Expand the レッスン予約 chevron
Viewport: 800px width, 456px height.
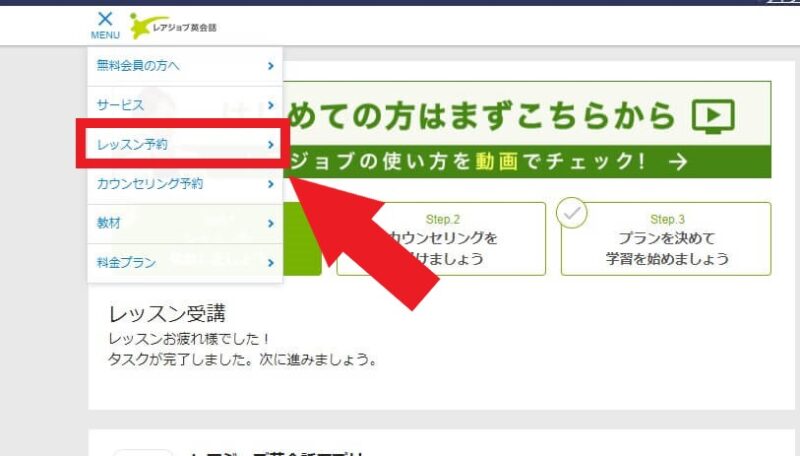[271, 145]
